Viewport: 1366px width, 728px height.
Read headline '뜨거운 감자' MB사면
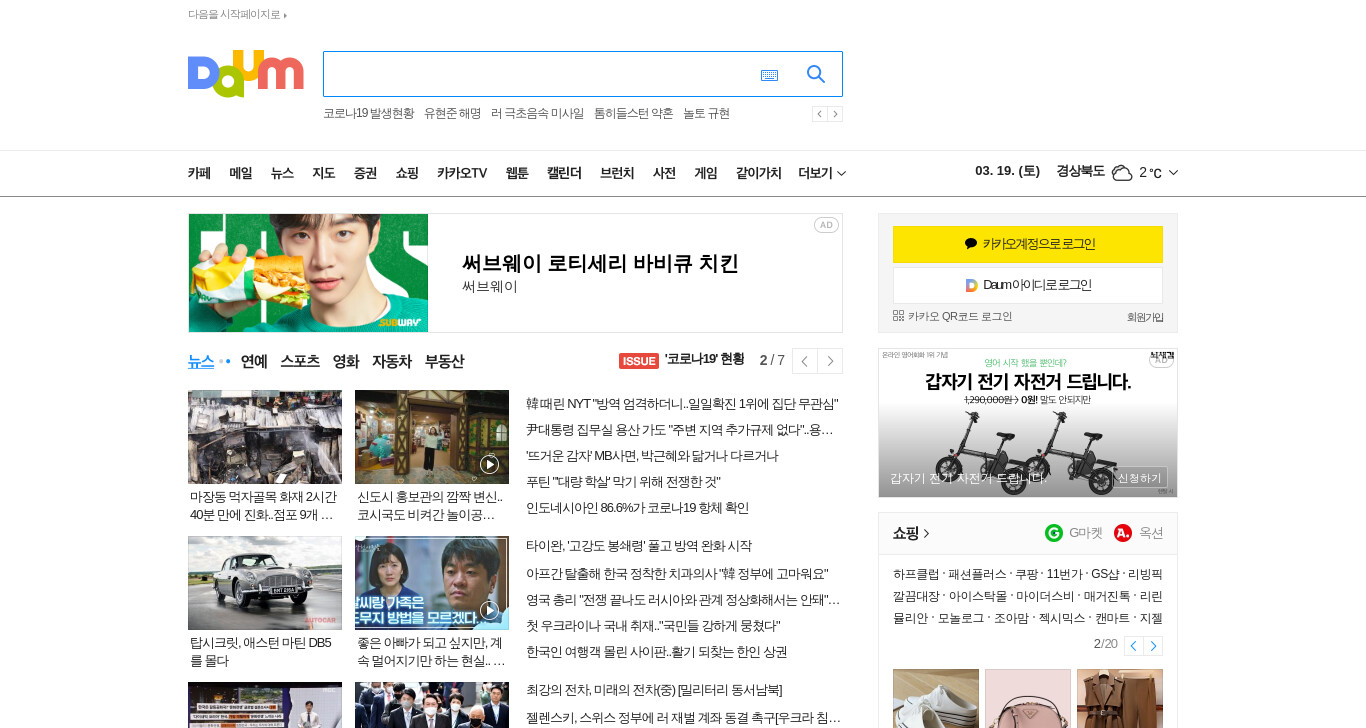click(x=652, y=456)
